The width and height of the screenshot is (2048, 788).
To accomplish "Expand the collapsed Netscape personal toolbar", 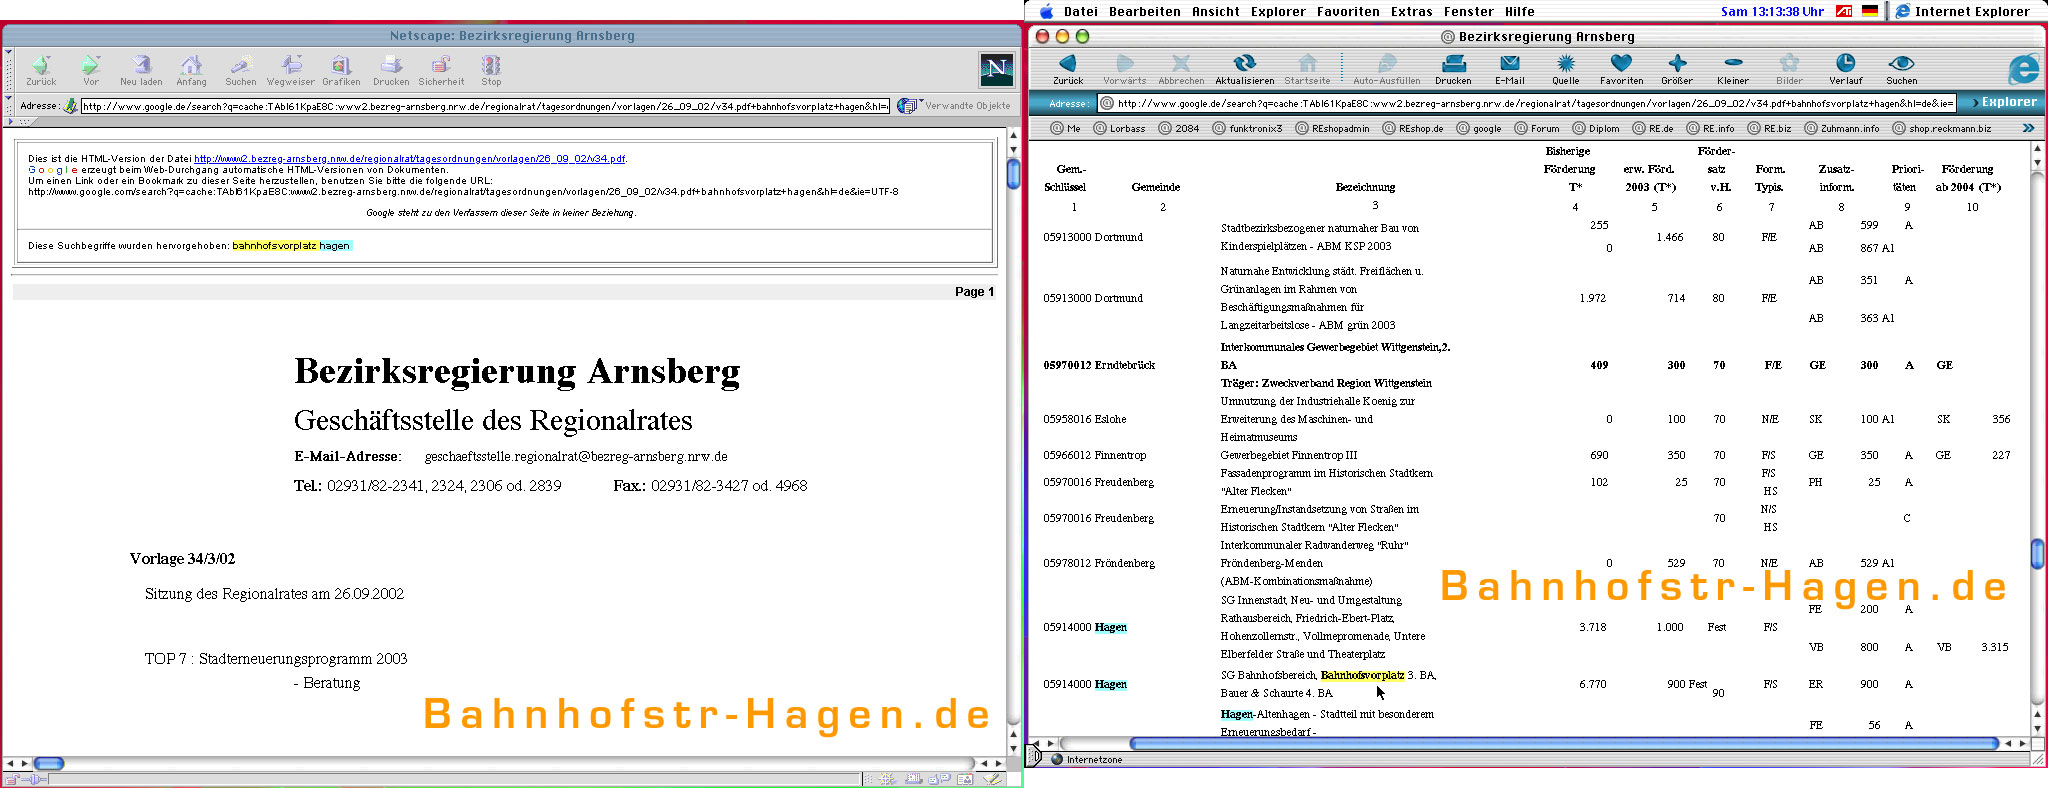I will click(11, 122).
